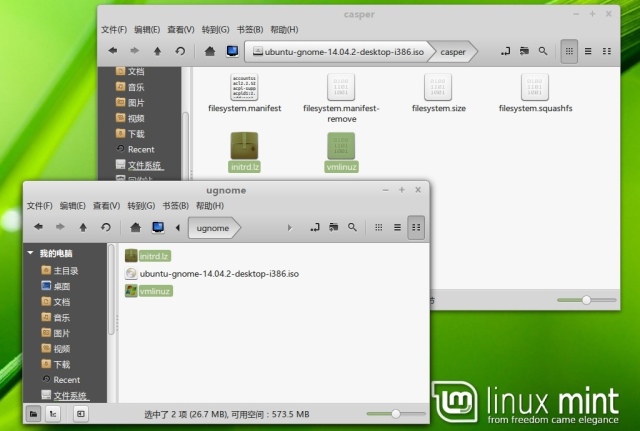The height and width of the screenshot is (431, 640).
Task: Adjust the zoom slider in ugnome window
Action: 396,414
